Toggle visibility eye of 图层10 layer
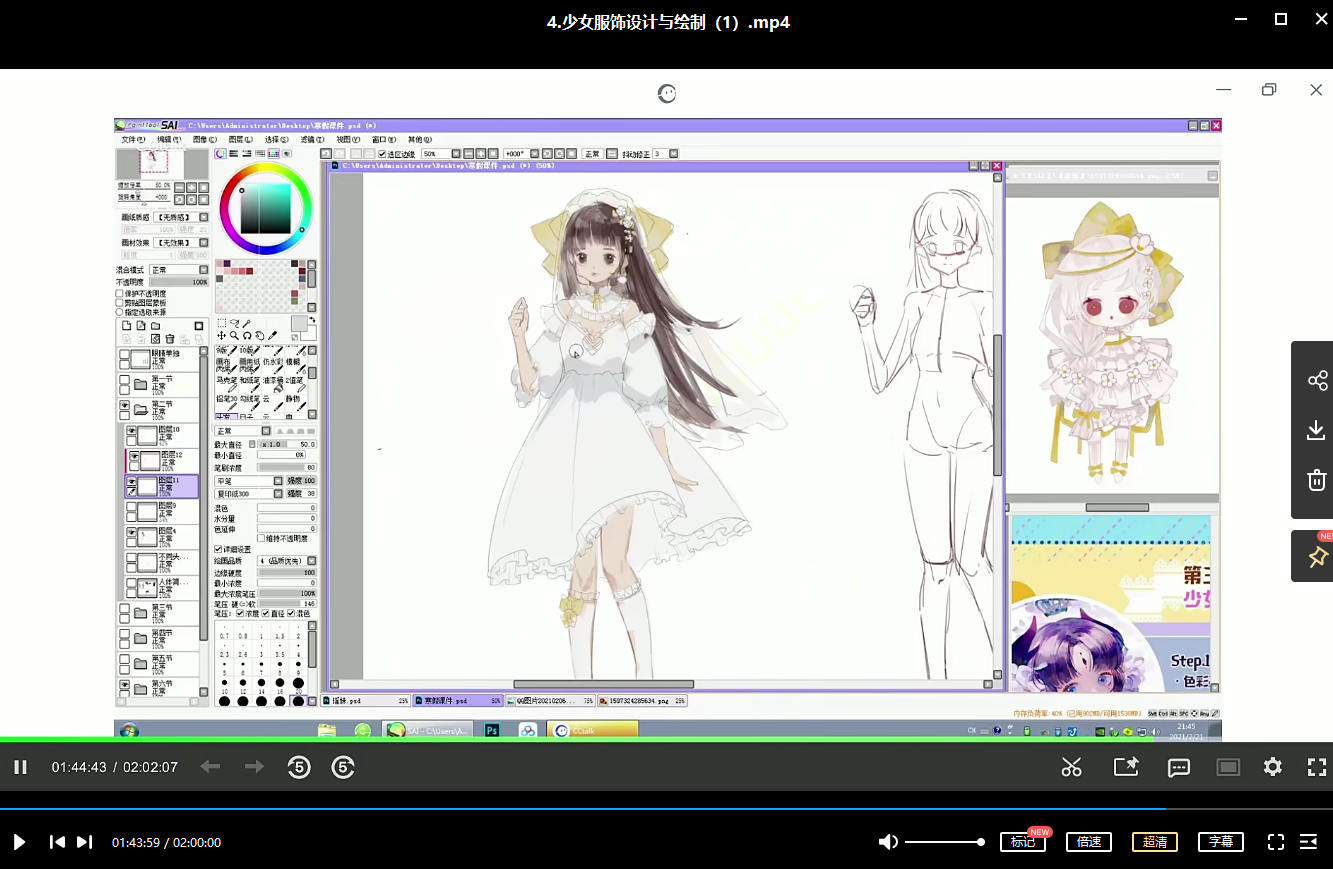 tap(131, 430)
